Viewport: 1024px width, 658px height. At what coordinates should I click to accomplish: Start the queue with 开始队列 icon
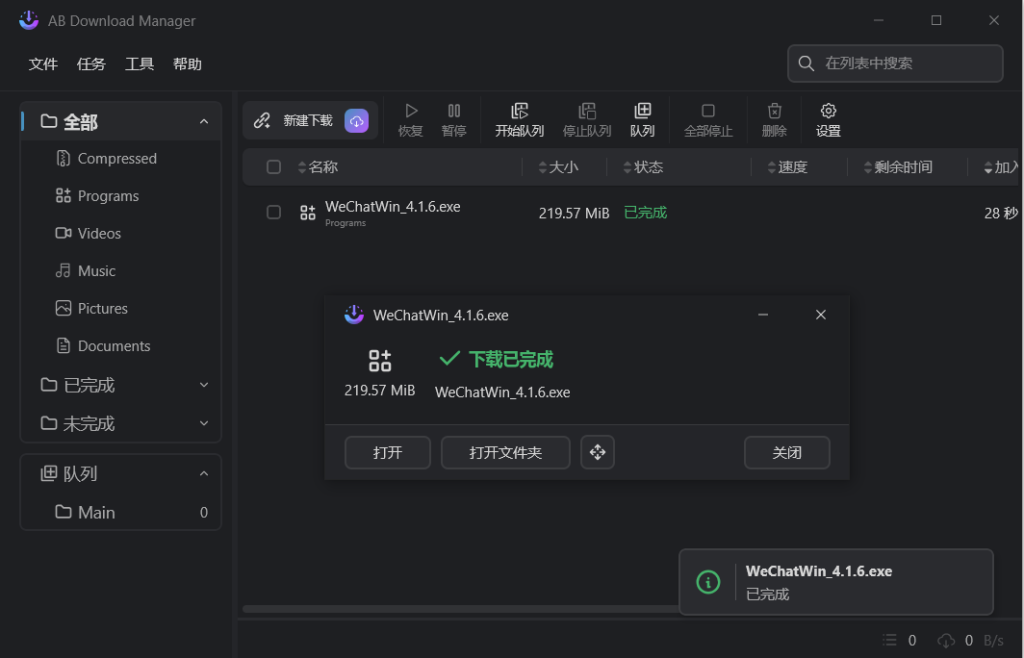pos(519,112)
